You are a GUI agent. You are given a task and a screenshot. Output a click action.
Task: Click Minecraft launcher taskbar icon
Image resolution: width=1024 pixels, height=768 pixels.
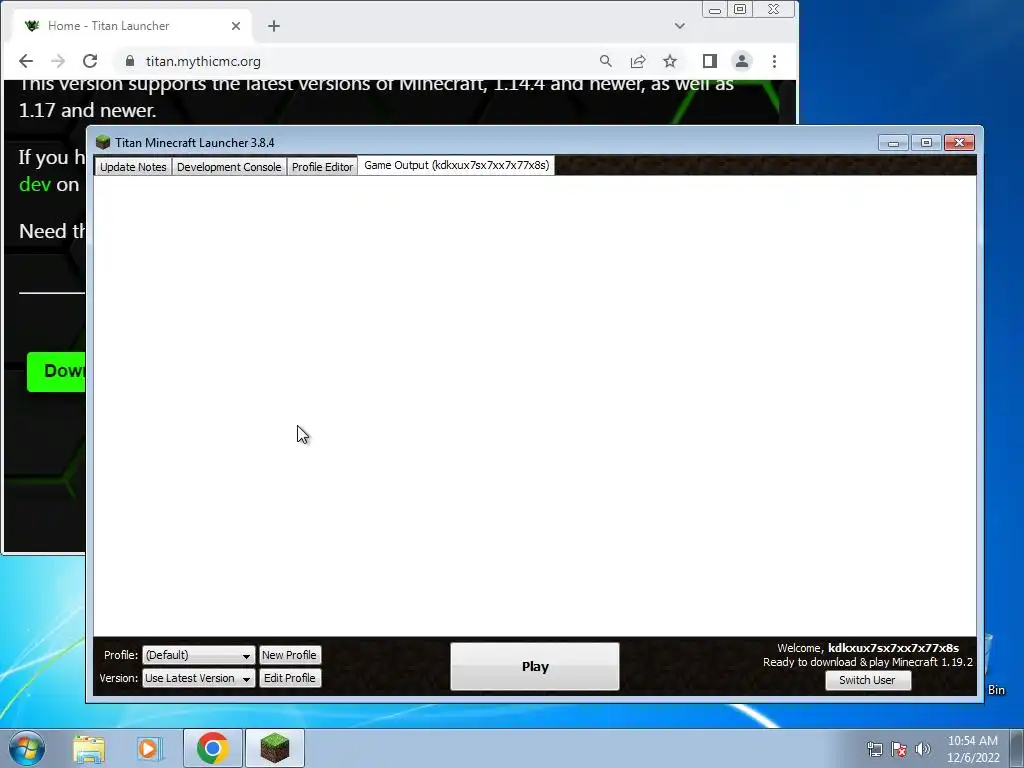(x=275, y=748)
